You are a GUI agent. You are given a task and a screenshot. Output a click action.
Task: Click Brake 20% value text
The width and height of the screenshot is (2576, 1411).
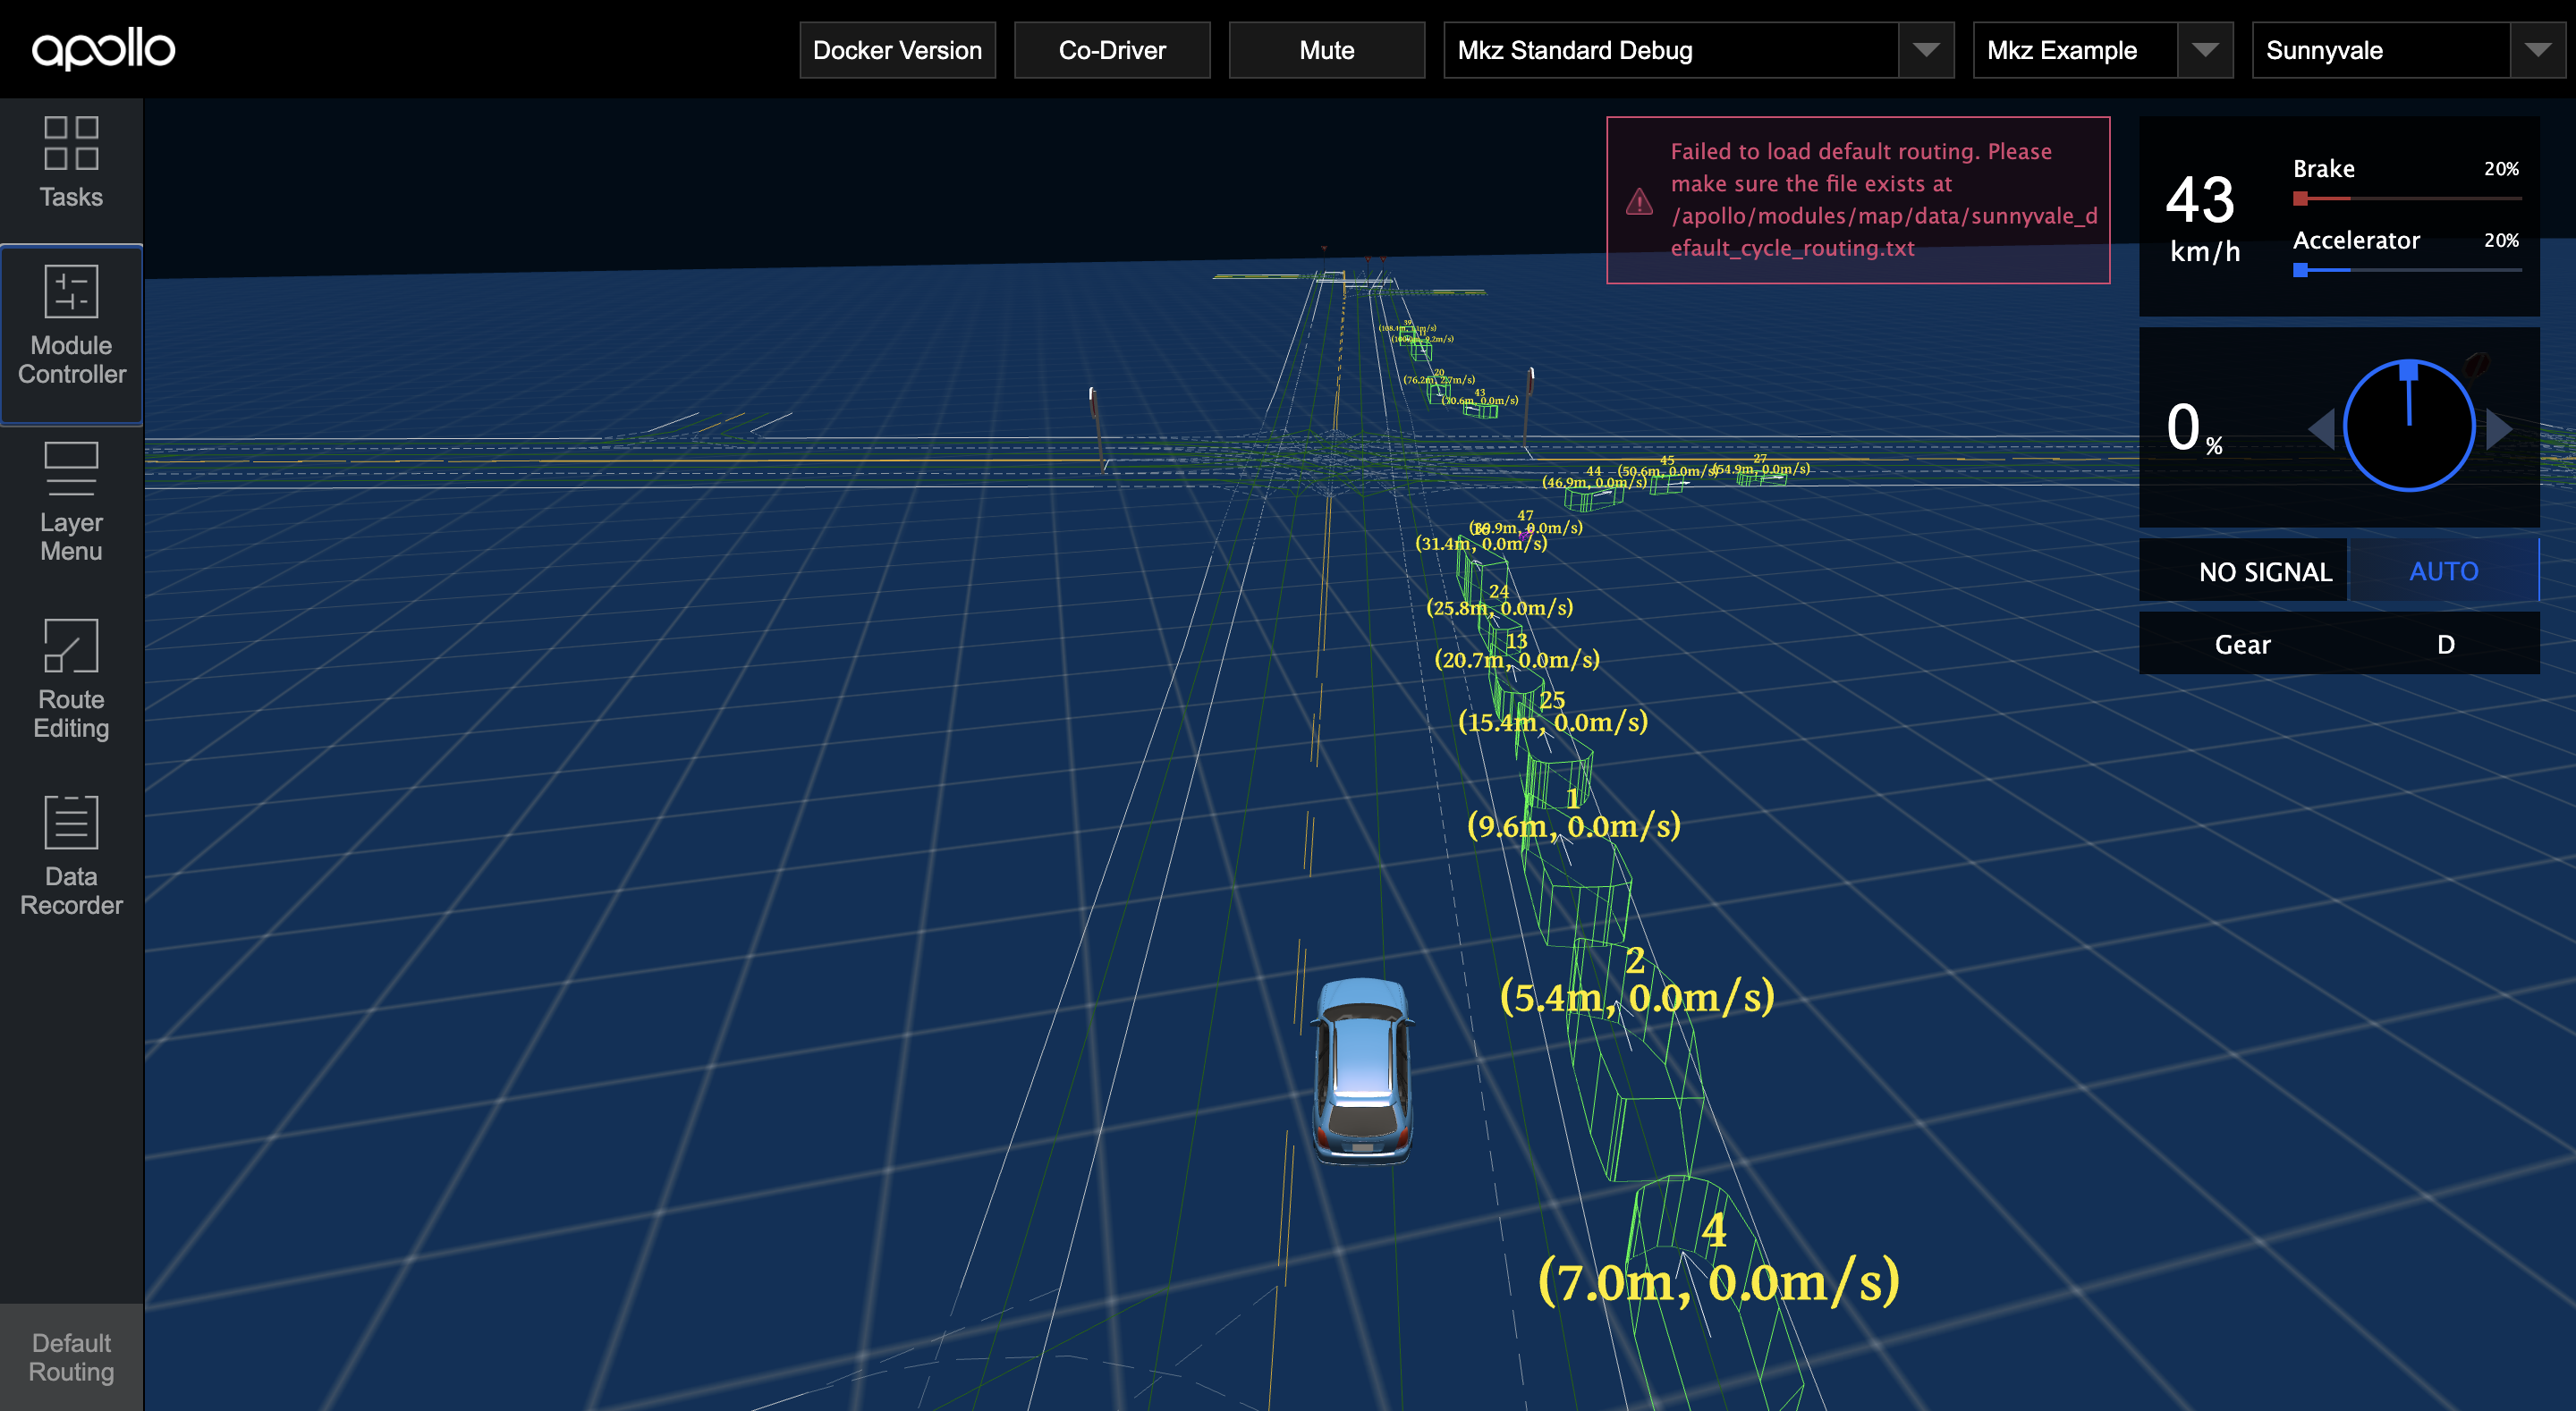(x=2501, y=169)
